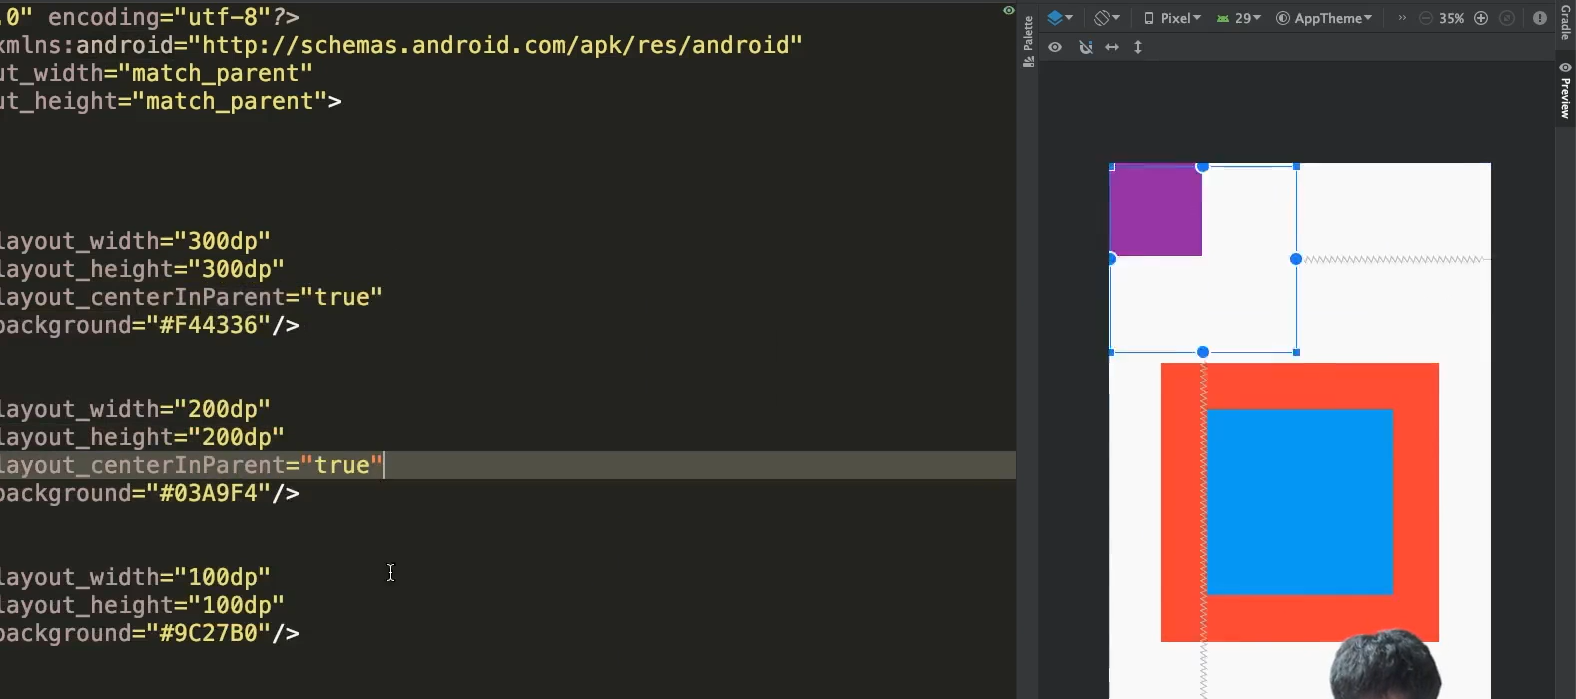This screenshot has height=699, width=1576.
Task: Select the Preview side panel tab
Action: pos(1566,90)
